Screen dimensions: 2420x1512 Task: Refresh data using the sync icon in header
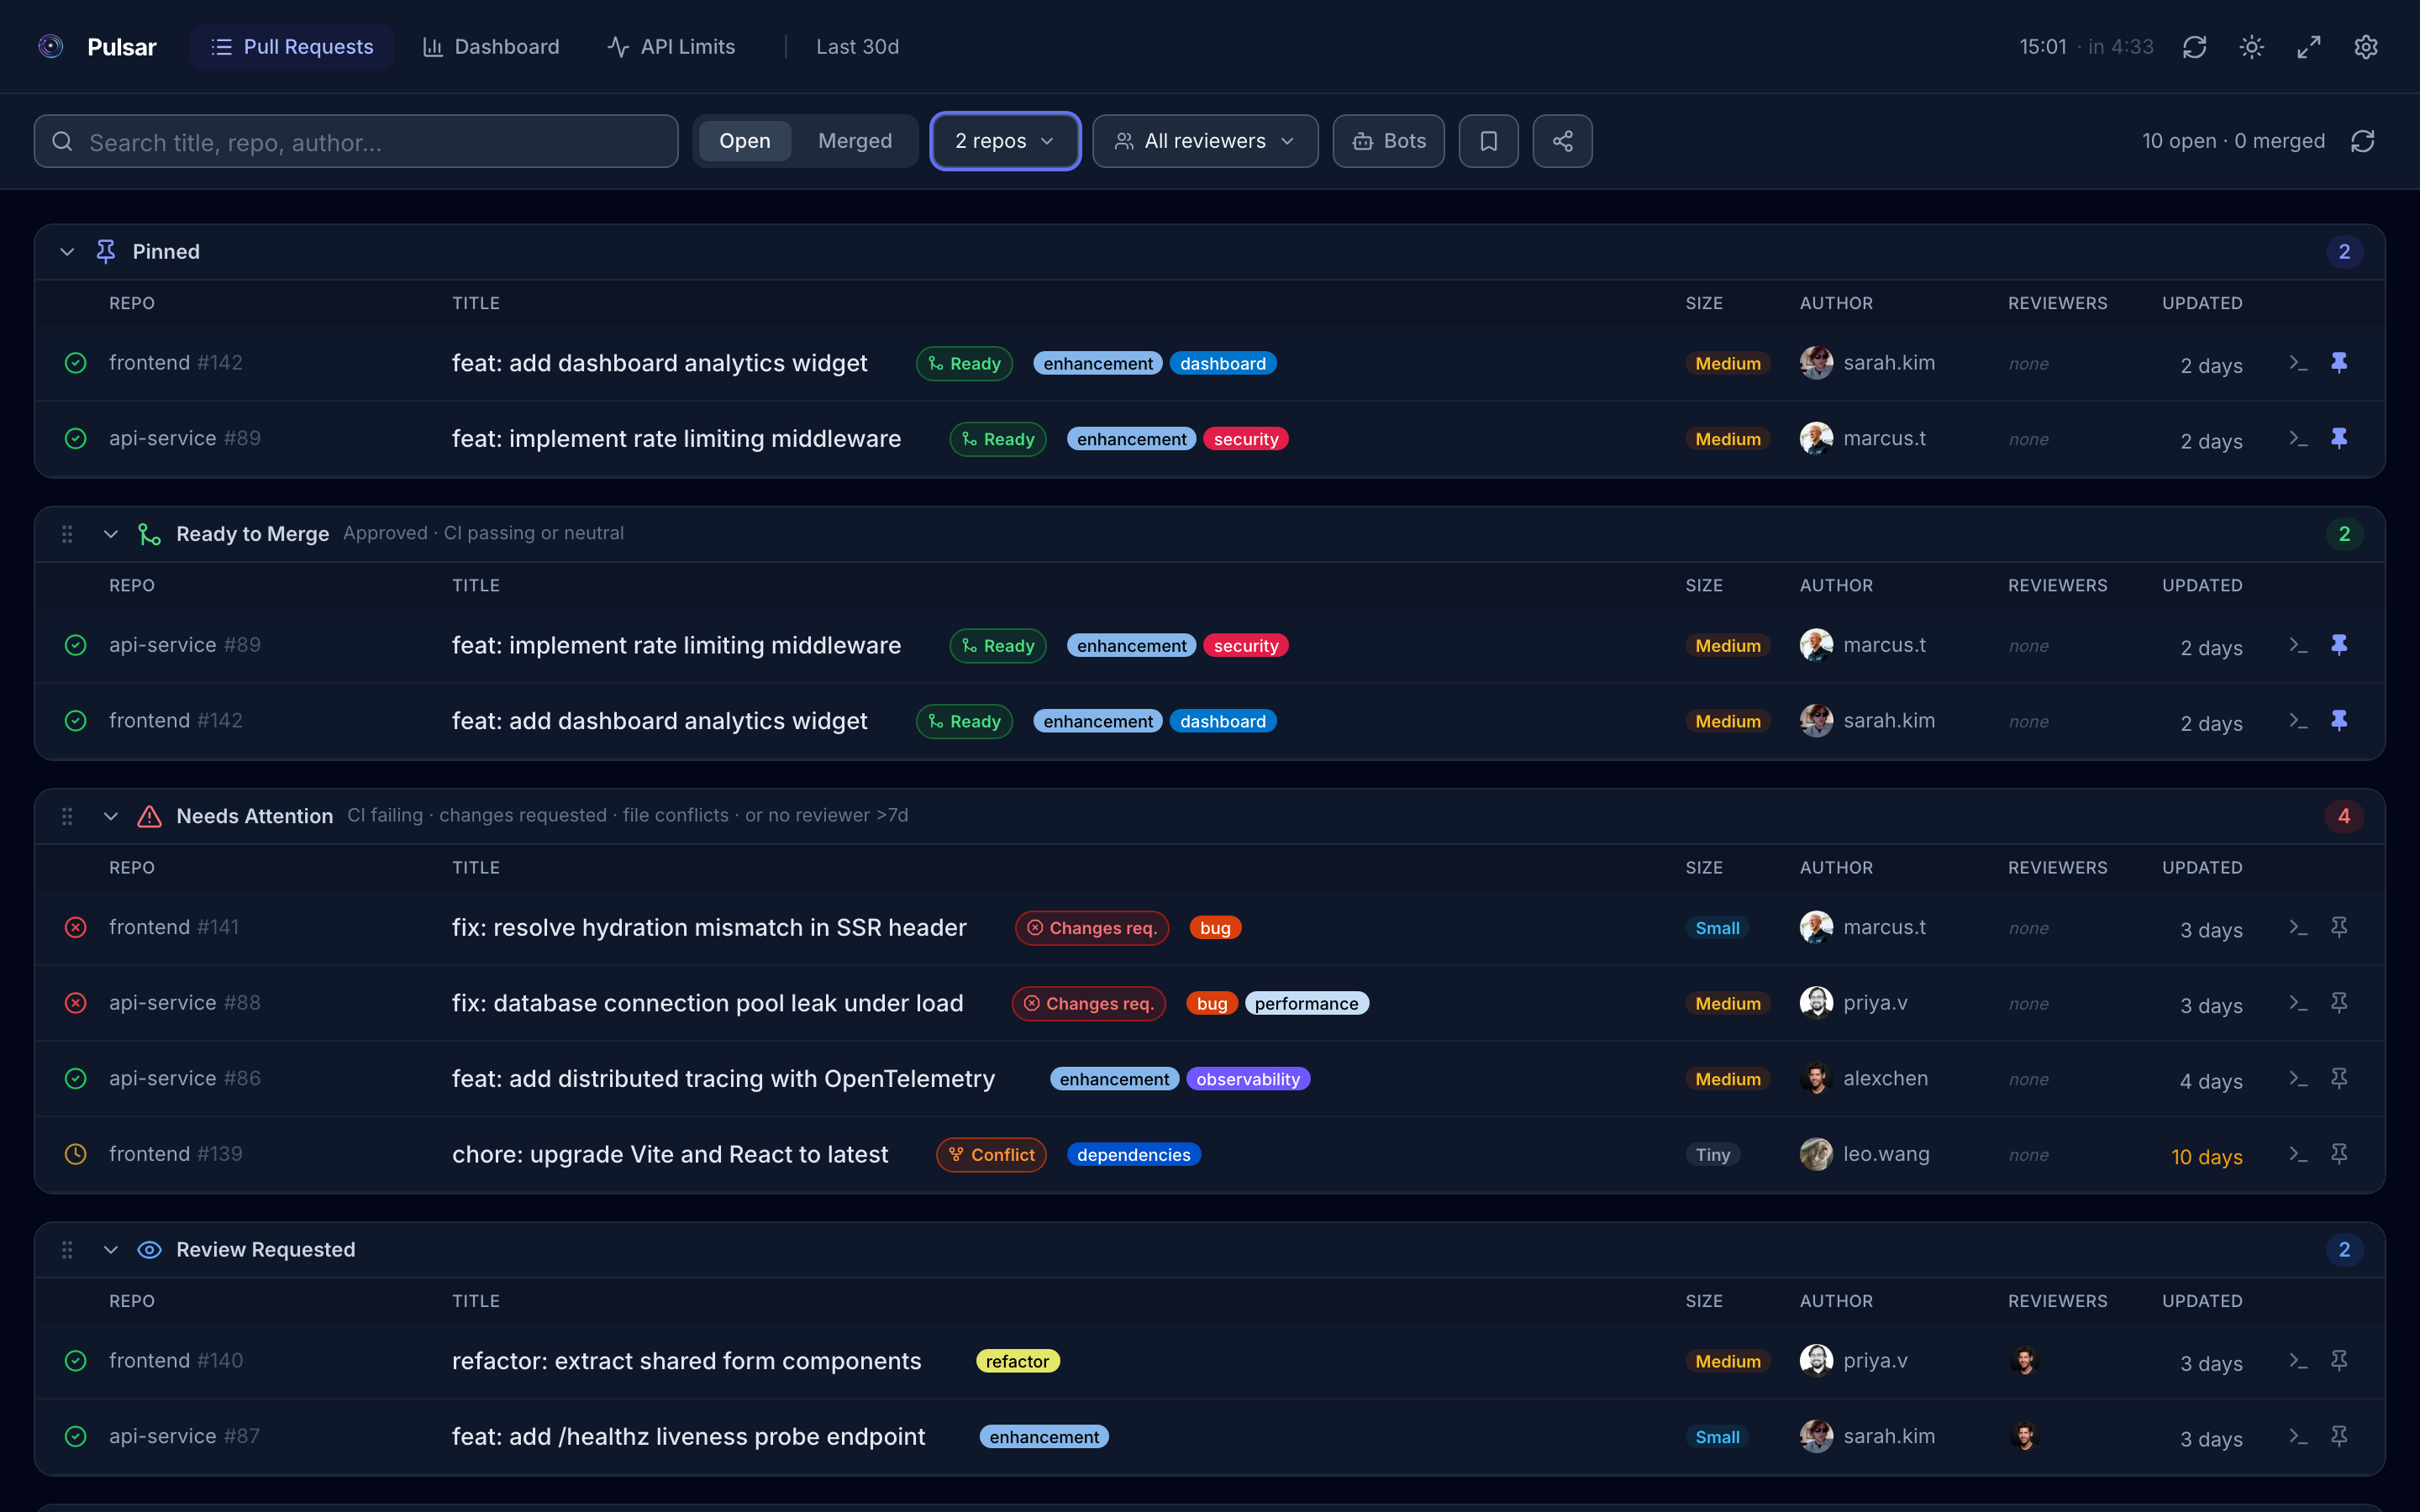point(2194,46)
